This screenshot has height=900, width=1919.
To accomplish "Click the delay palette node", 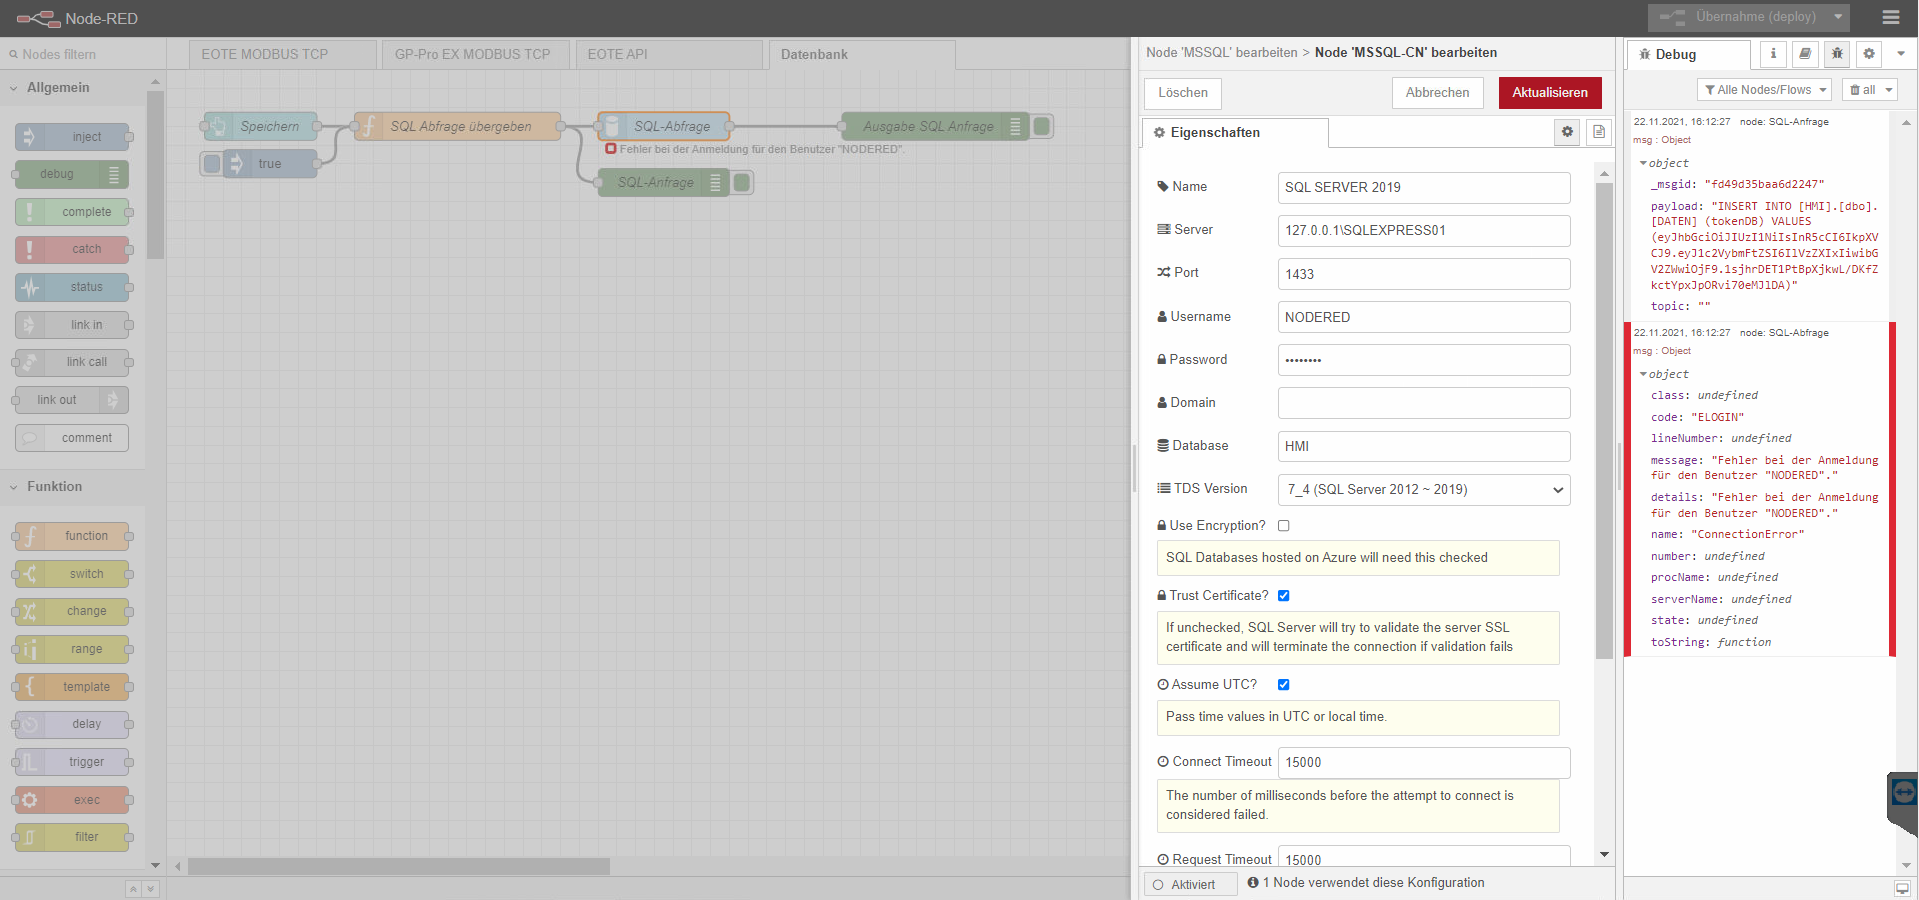I will [x=72, y=724].
